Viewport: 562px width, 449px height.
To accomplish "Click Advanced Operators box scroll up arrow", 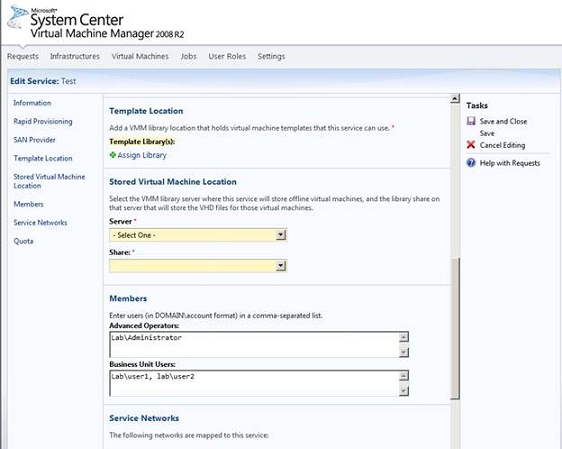I will point(404,337).
